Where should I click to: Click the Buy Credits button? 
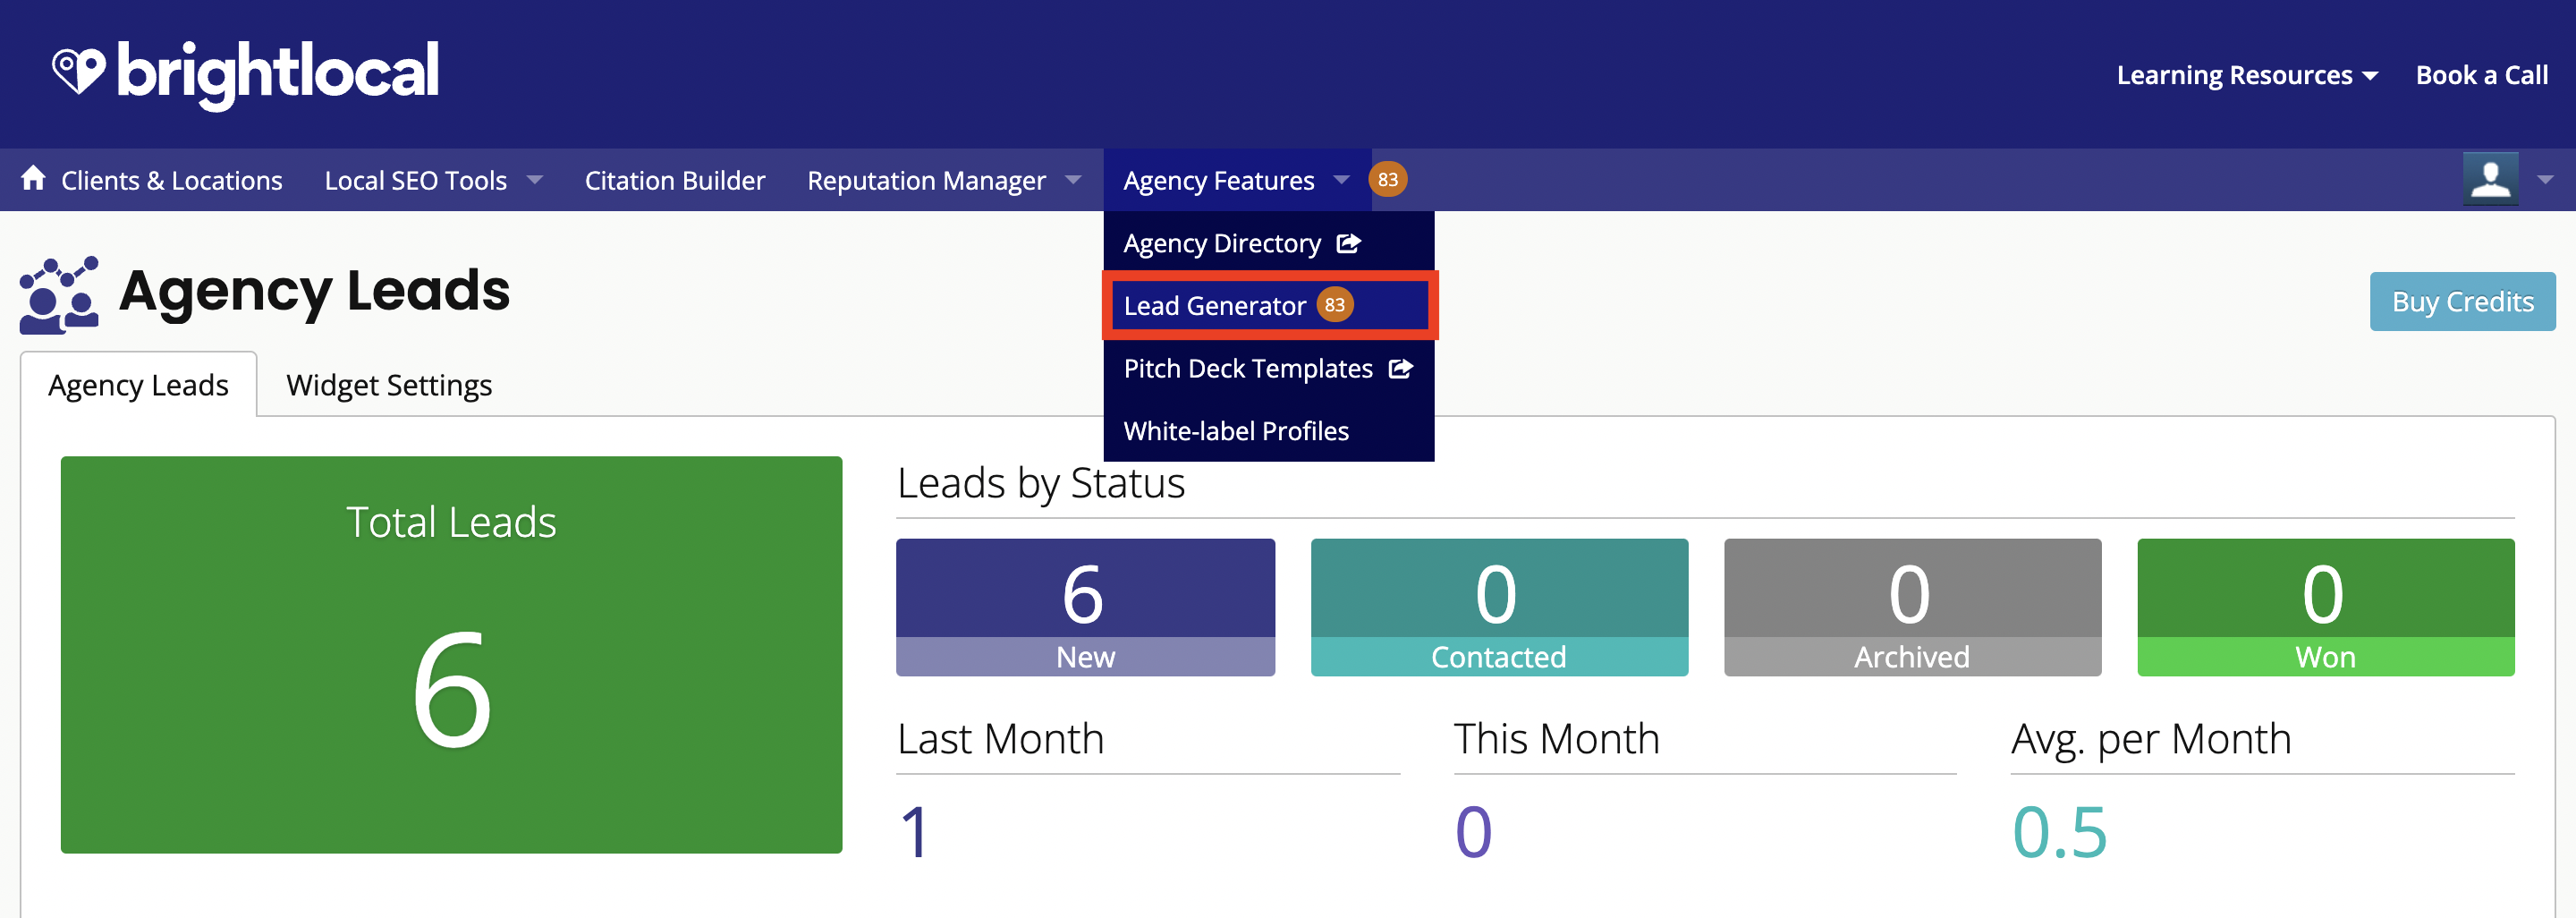point(2462,302)
